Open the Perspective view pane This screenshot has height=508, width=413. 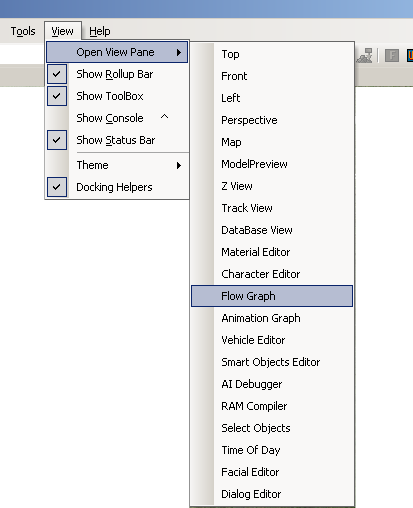click(272, 120)
